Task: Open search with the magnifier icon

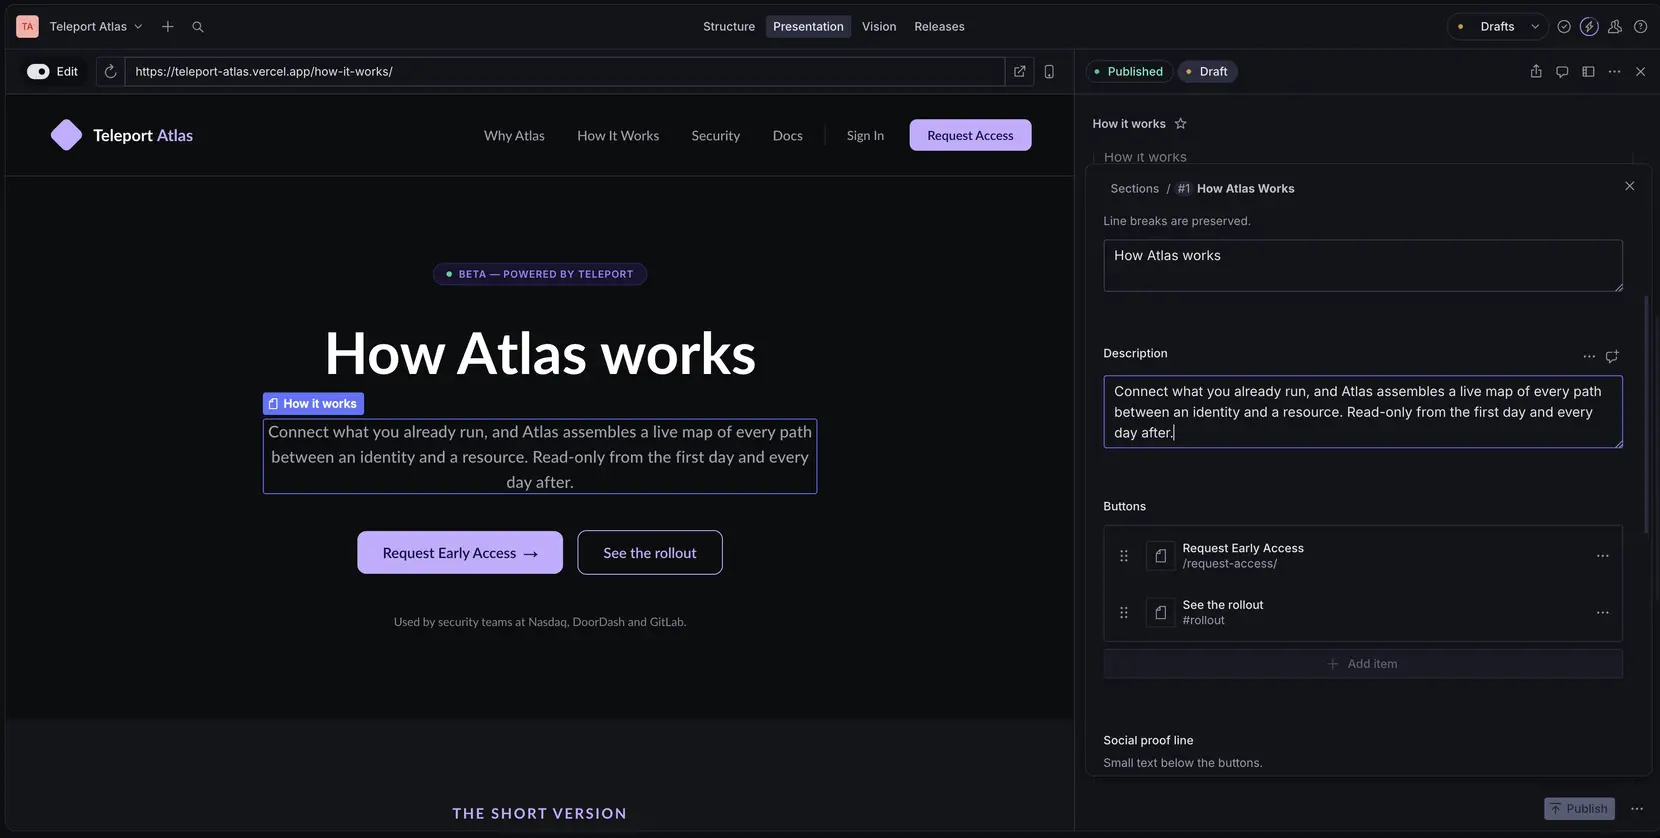Action: click(x=198, y=27)
